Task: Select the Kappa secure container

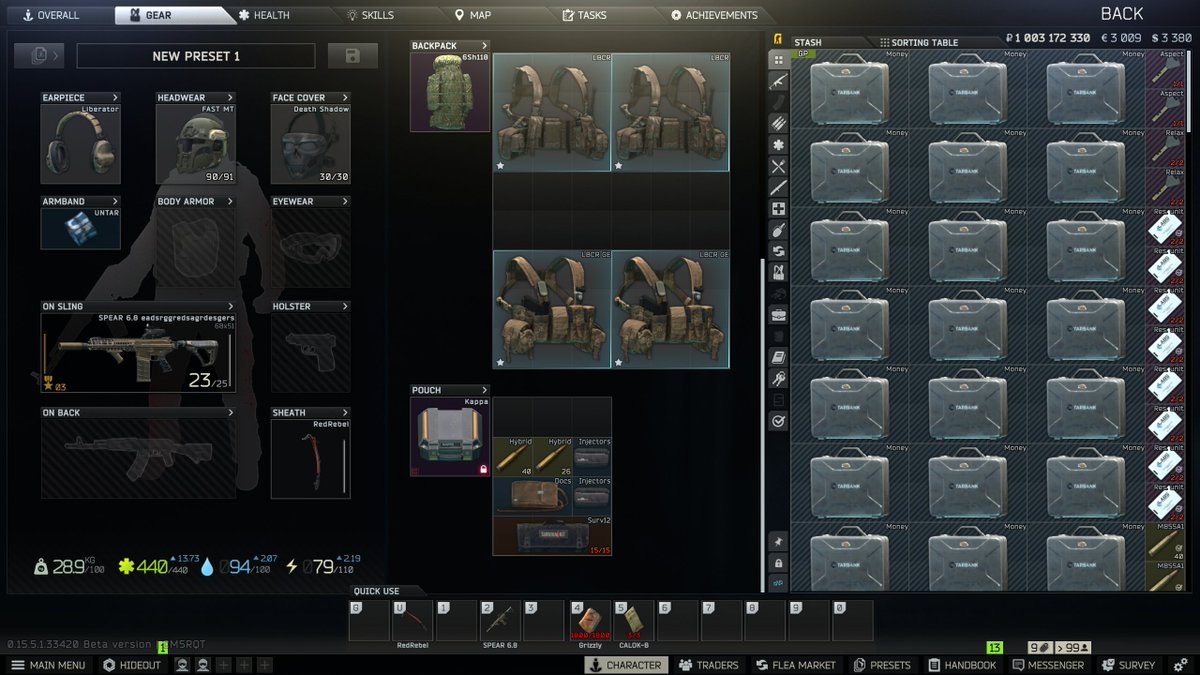Action: [x=450, y=436]
